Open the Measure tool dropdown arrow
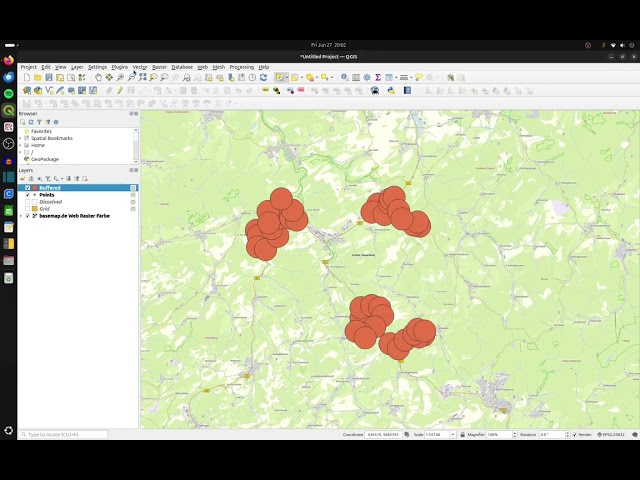Image resolution: width=640 pixels, height=480 pixels. [411, 78]
